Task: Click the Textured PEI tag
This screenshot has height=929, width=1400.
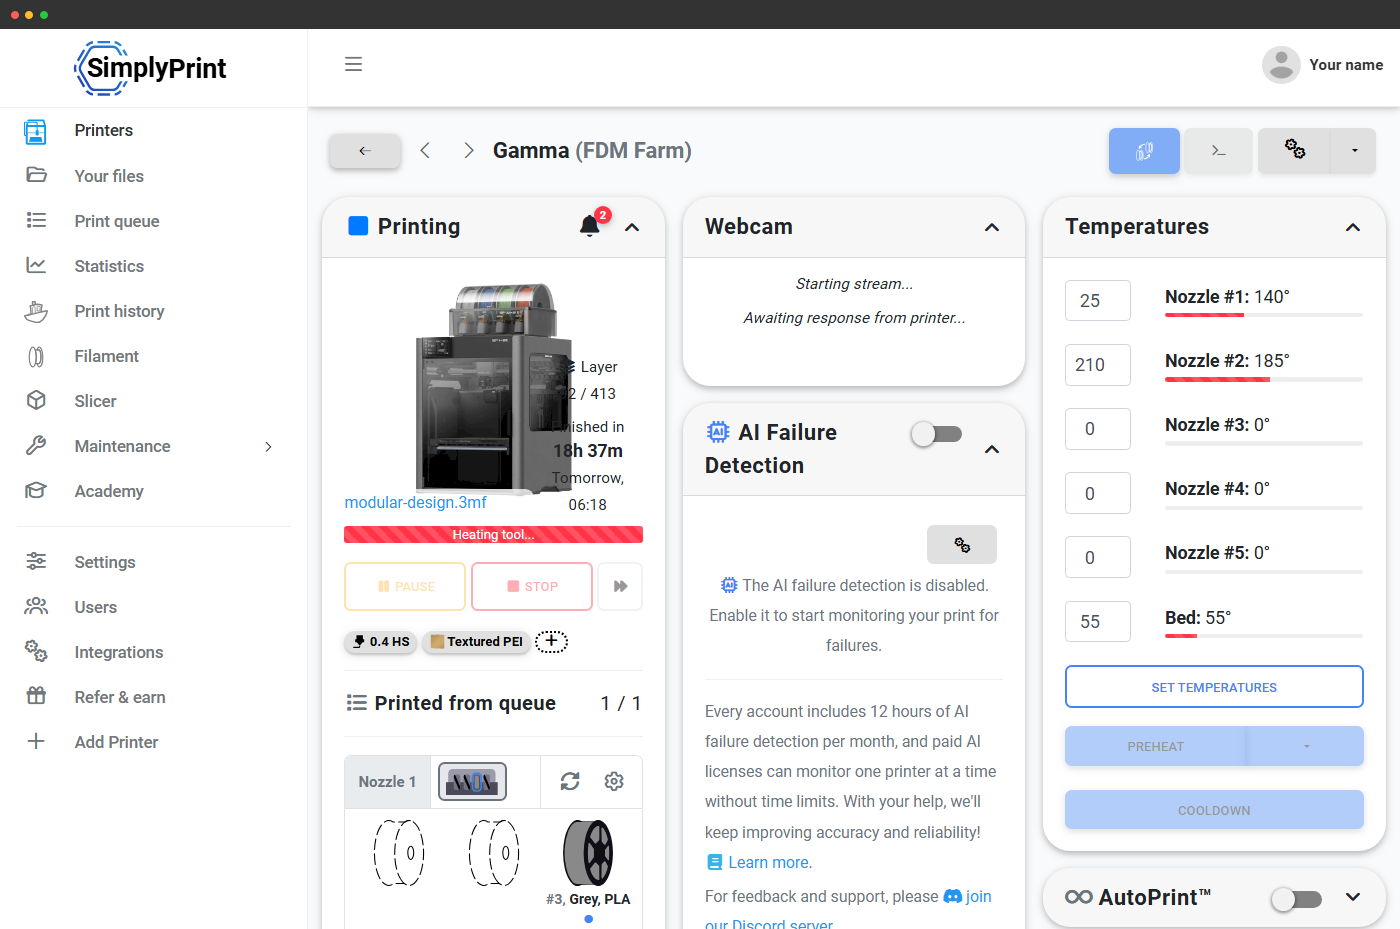Action: point(476,642)
